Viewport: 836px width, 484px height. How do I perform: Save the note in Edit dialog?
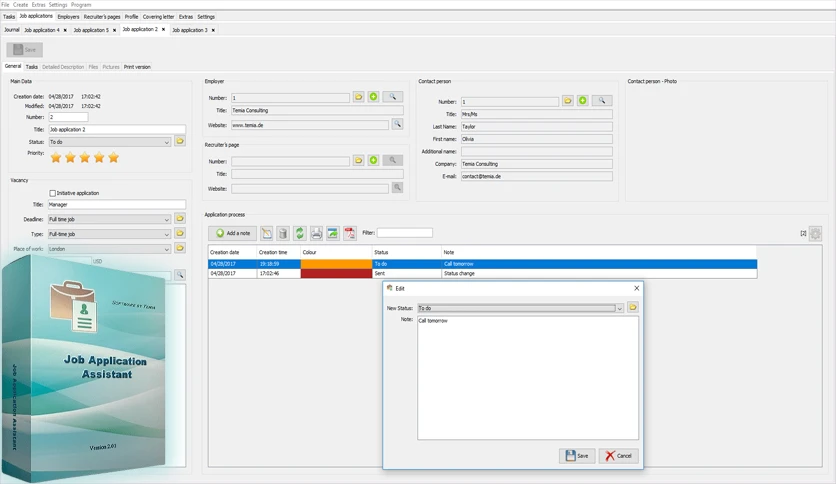click(577, 456)
